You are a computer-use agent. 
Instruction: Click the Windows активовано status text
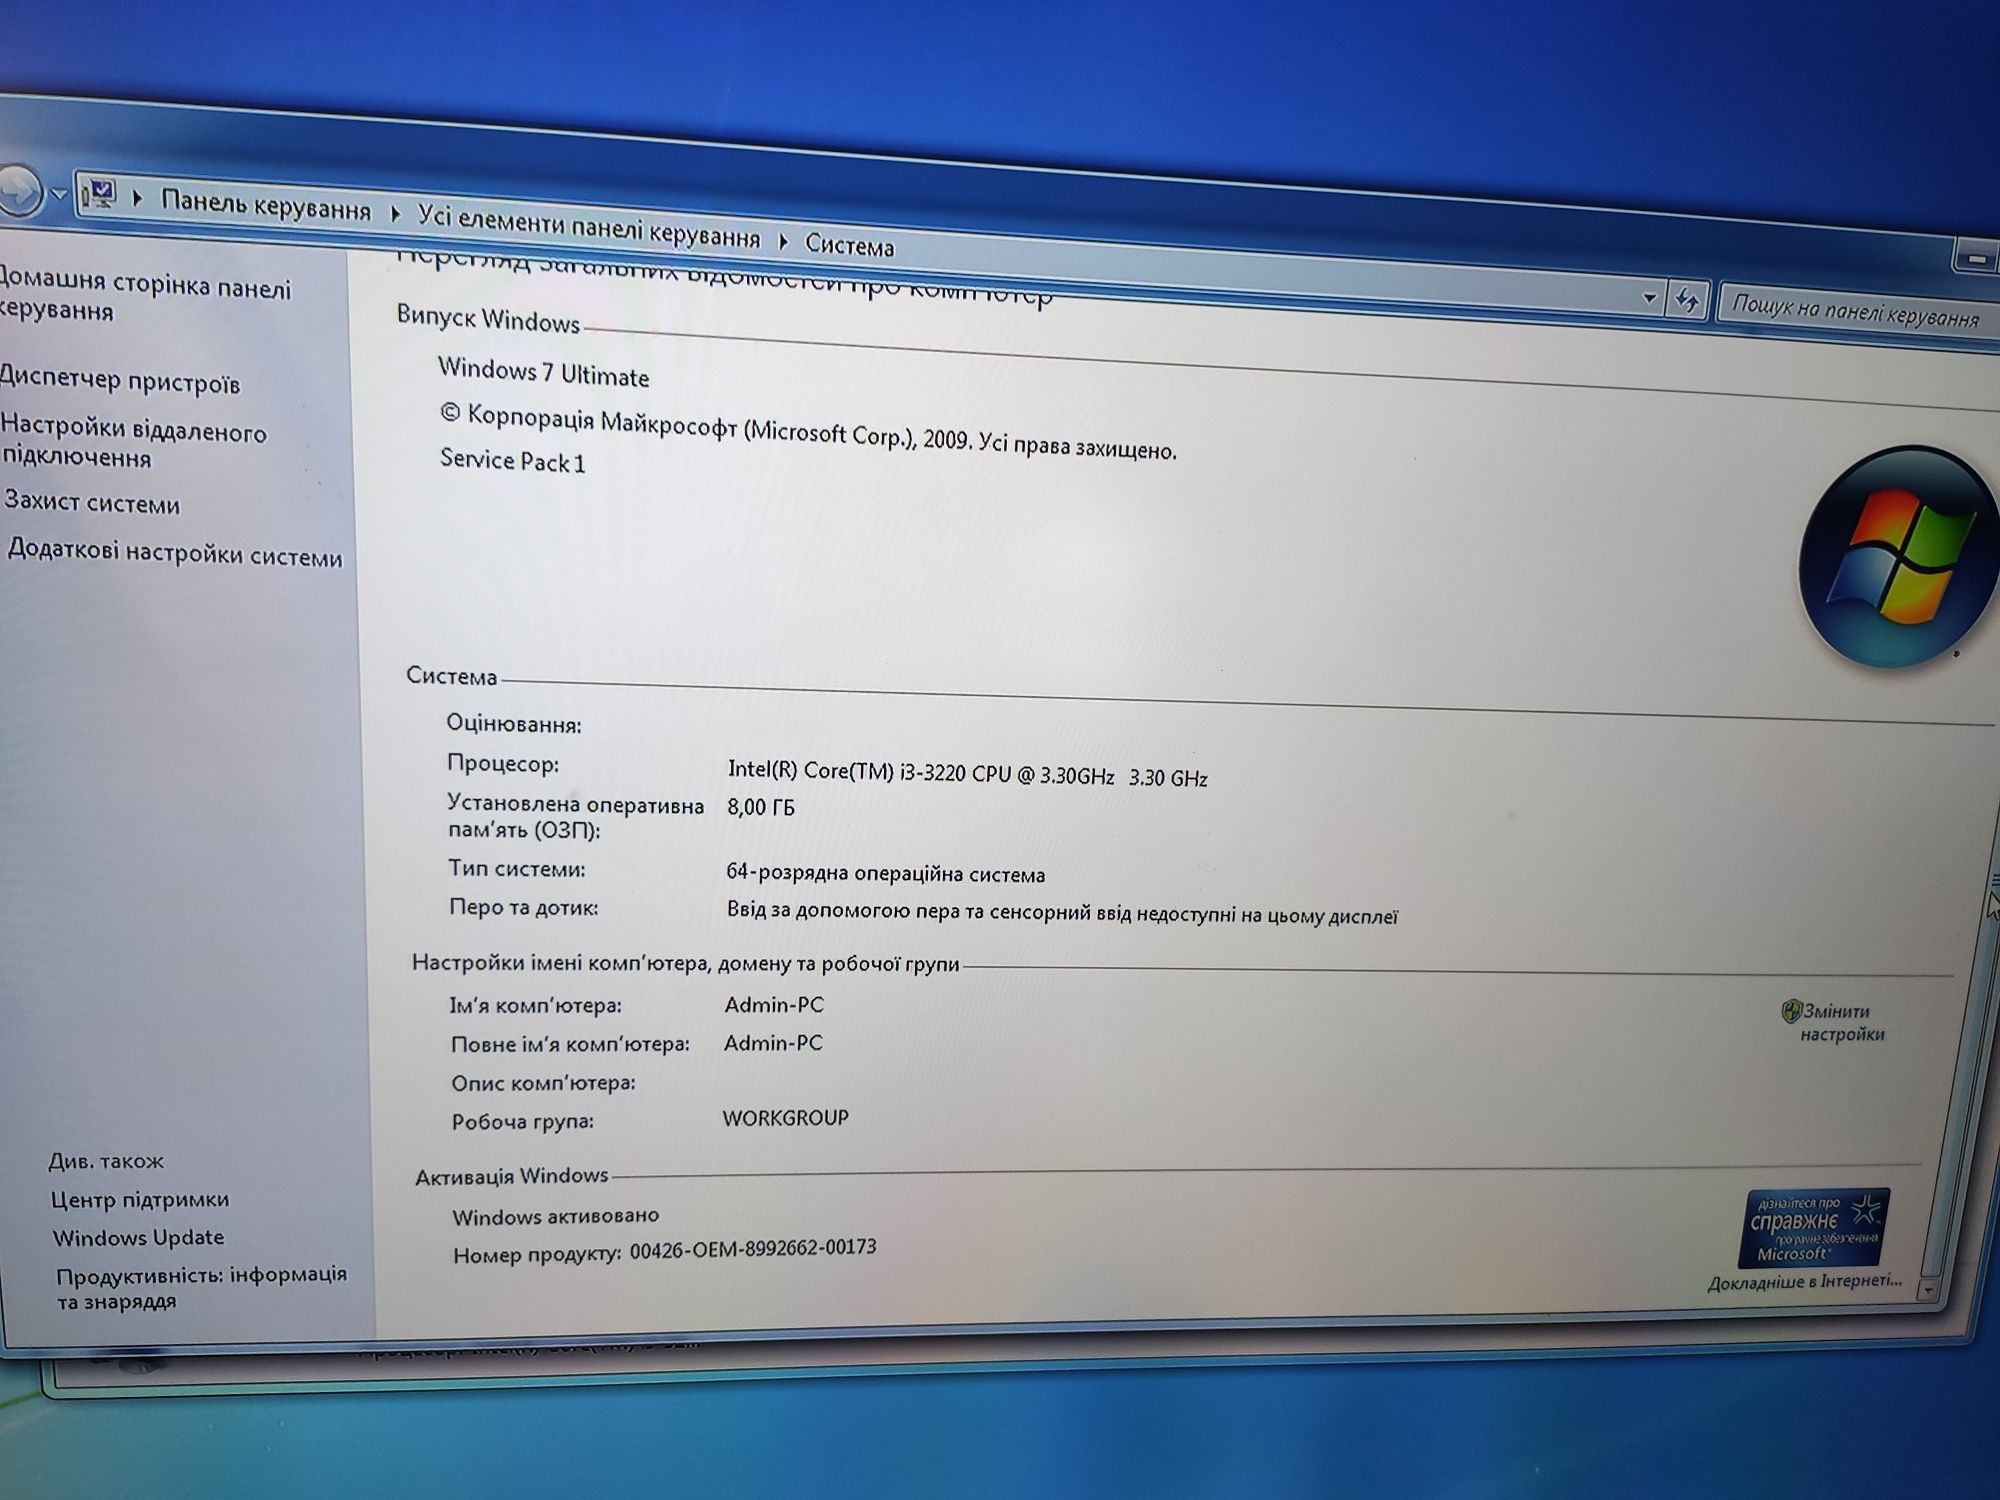tap(555, 1217)
